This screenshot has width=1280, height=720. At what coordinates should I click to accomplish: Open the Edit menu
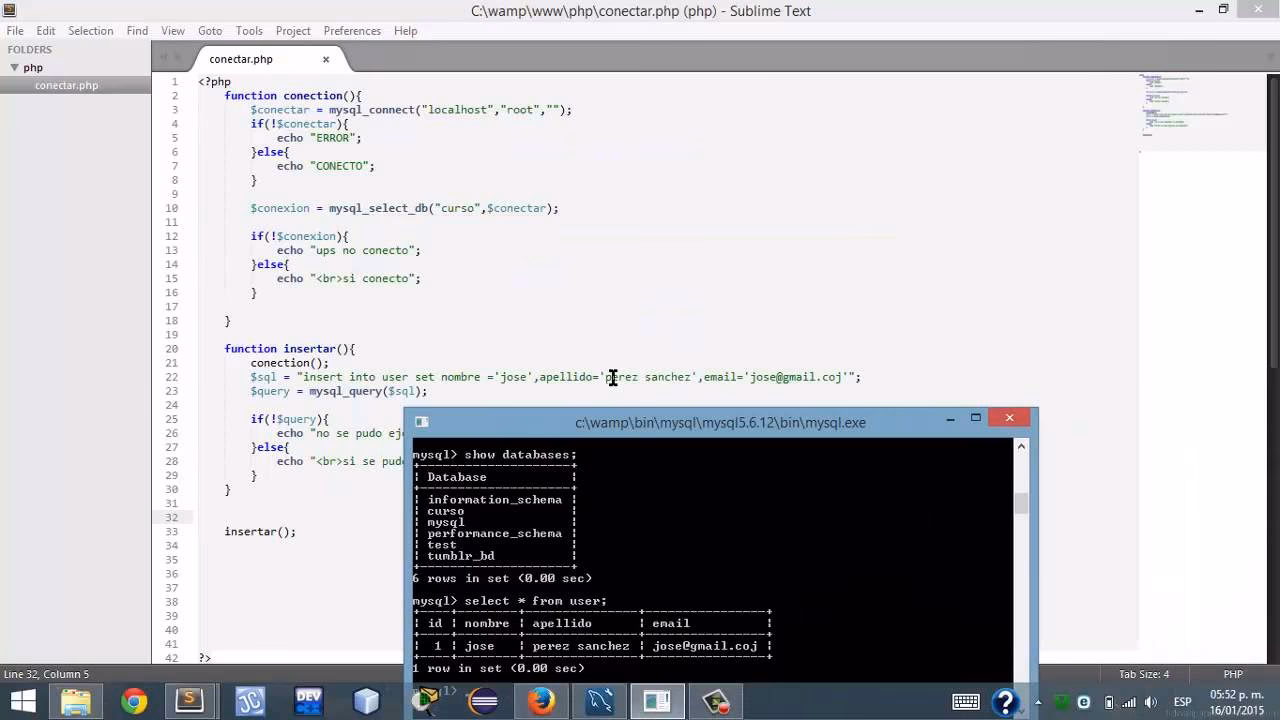tap(46, 31)
